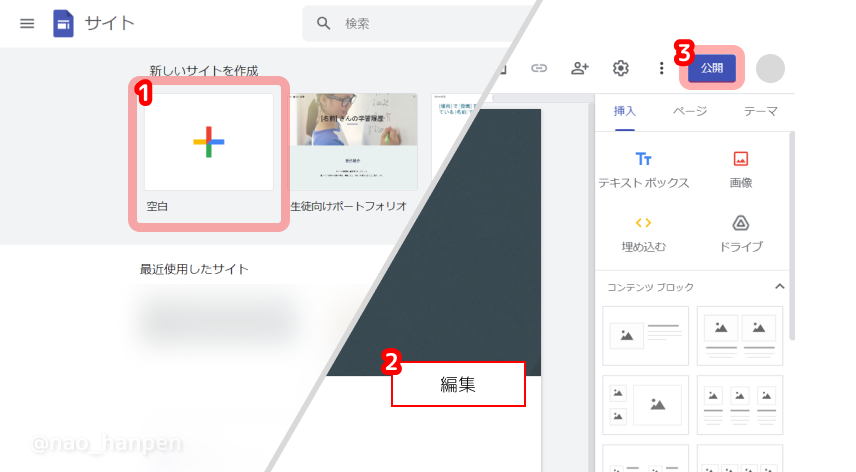Select the three-image content block layout
Screen dimensions: 856x472
740,405
